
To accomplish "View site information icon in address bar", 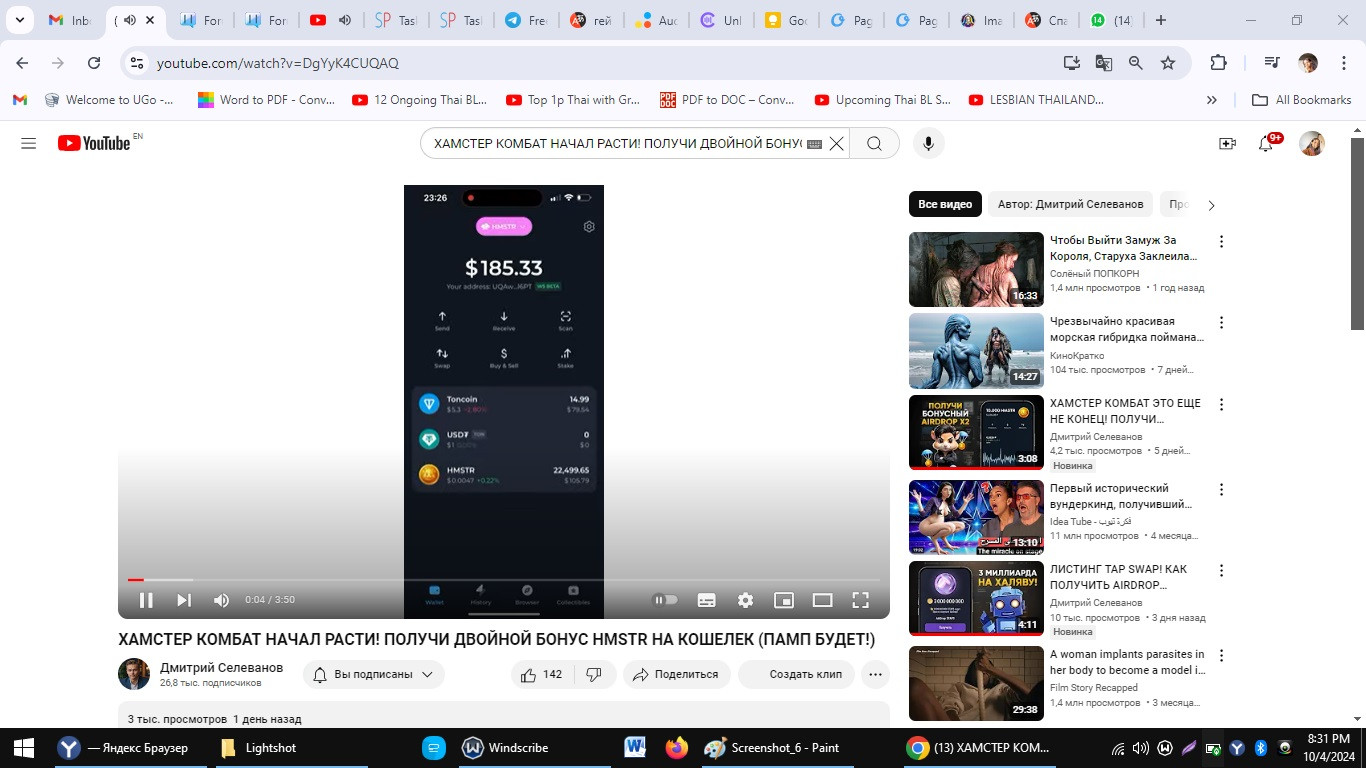I will (x=137, y=63).
